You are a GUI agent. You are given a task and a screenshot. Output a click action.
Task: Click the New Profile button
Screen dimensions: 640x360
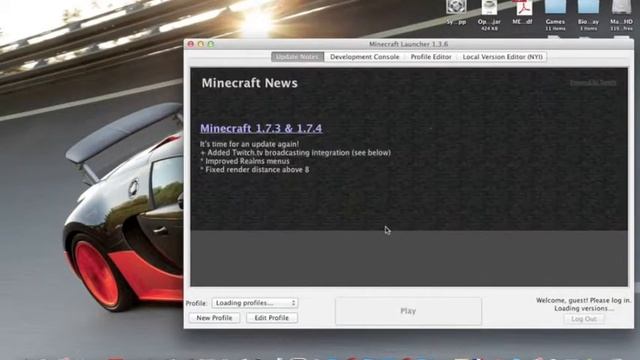pyautogui.click(x=214, y=318)
